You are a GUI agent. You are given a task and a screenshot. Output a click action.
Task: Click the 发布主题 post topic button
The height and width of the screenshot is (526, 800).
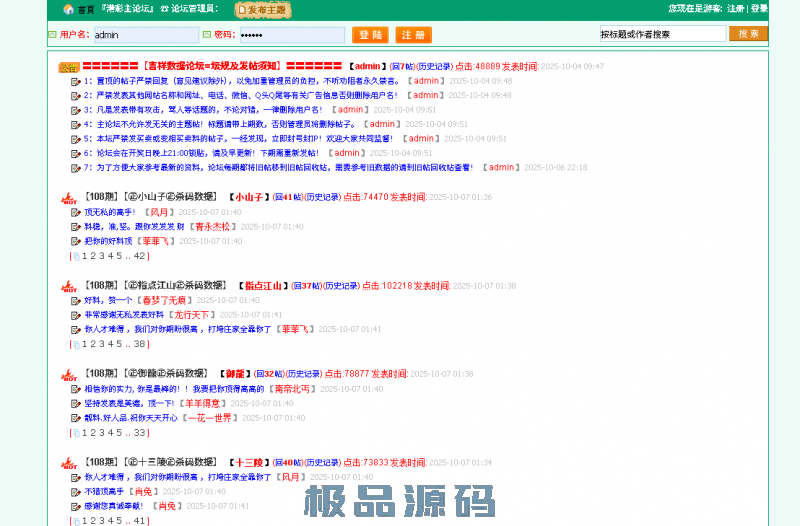263,10
